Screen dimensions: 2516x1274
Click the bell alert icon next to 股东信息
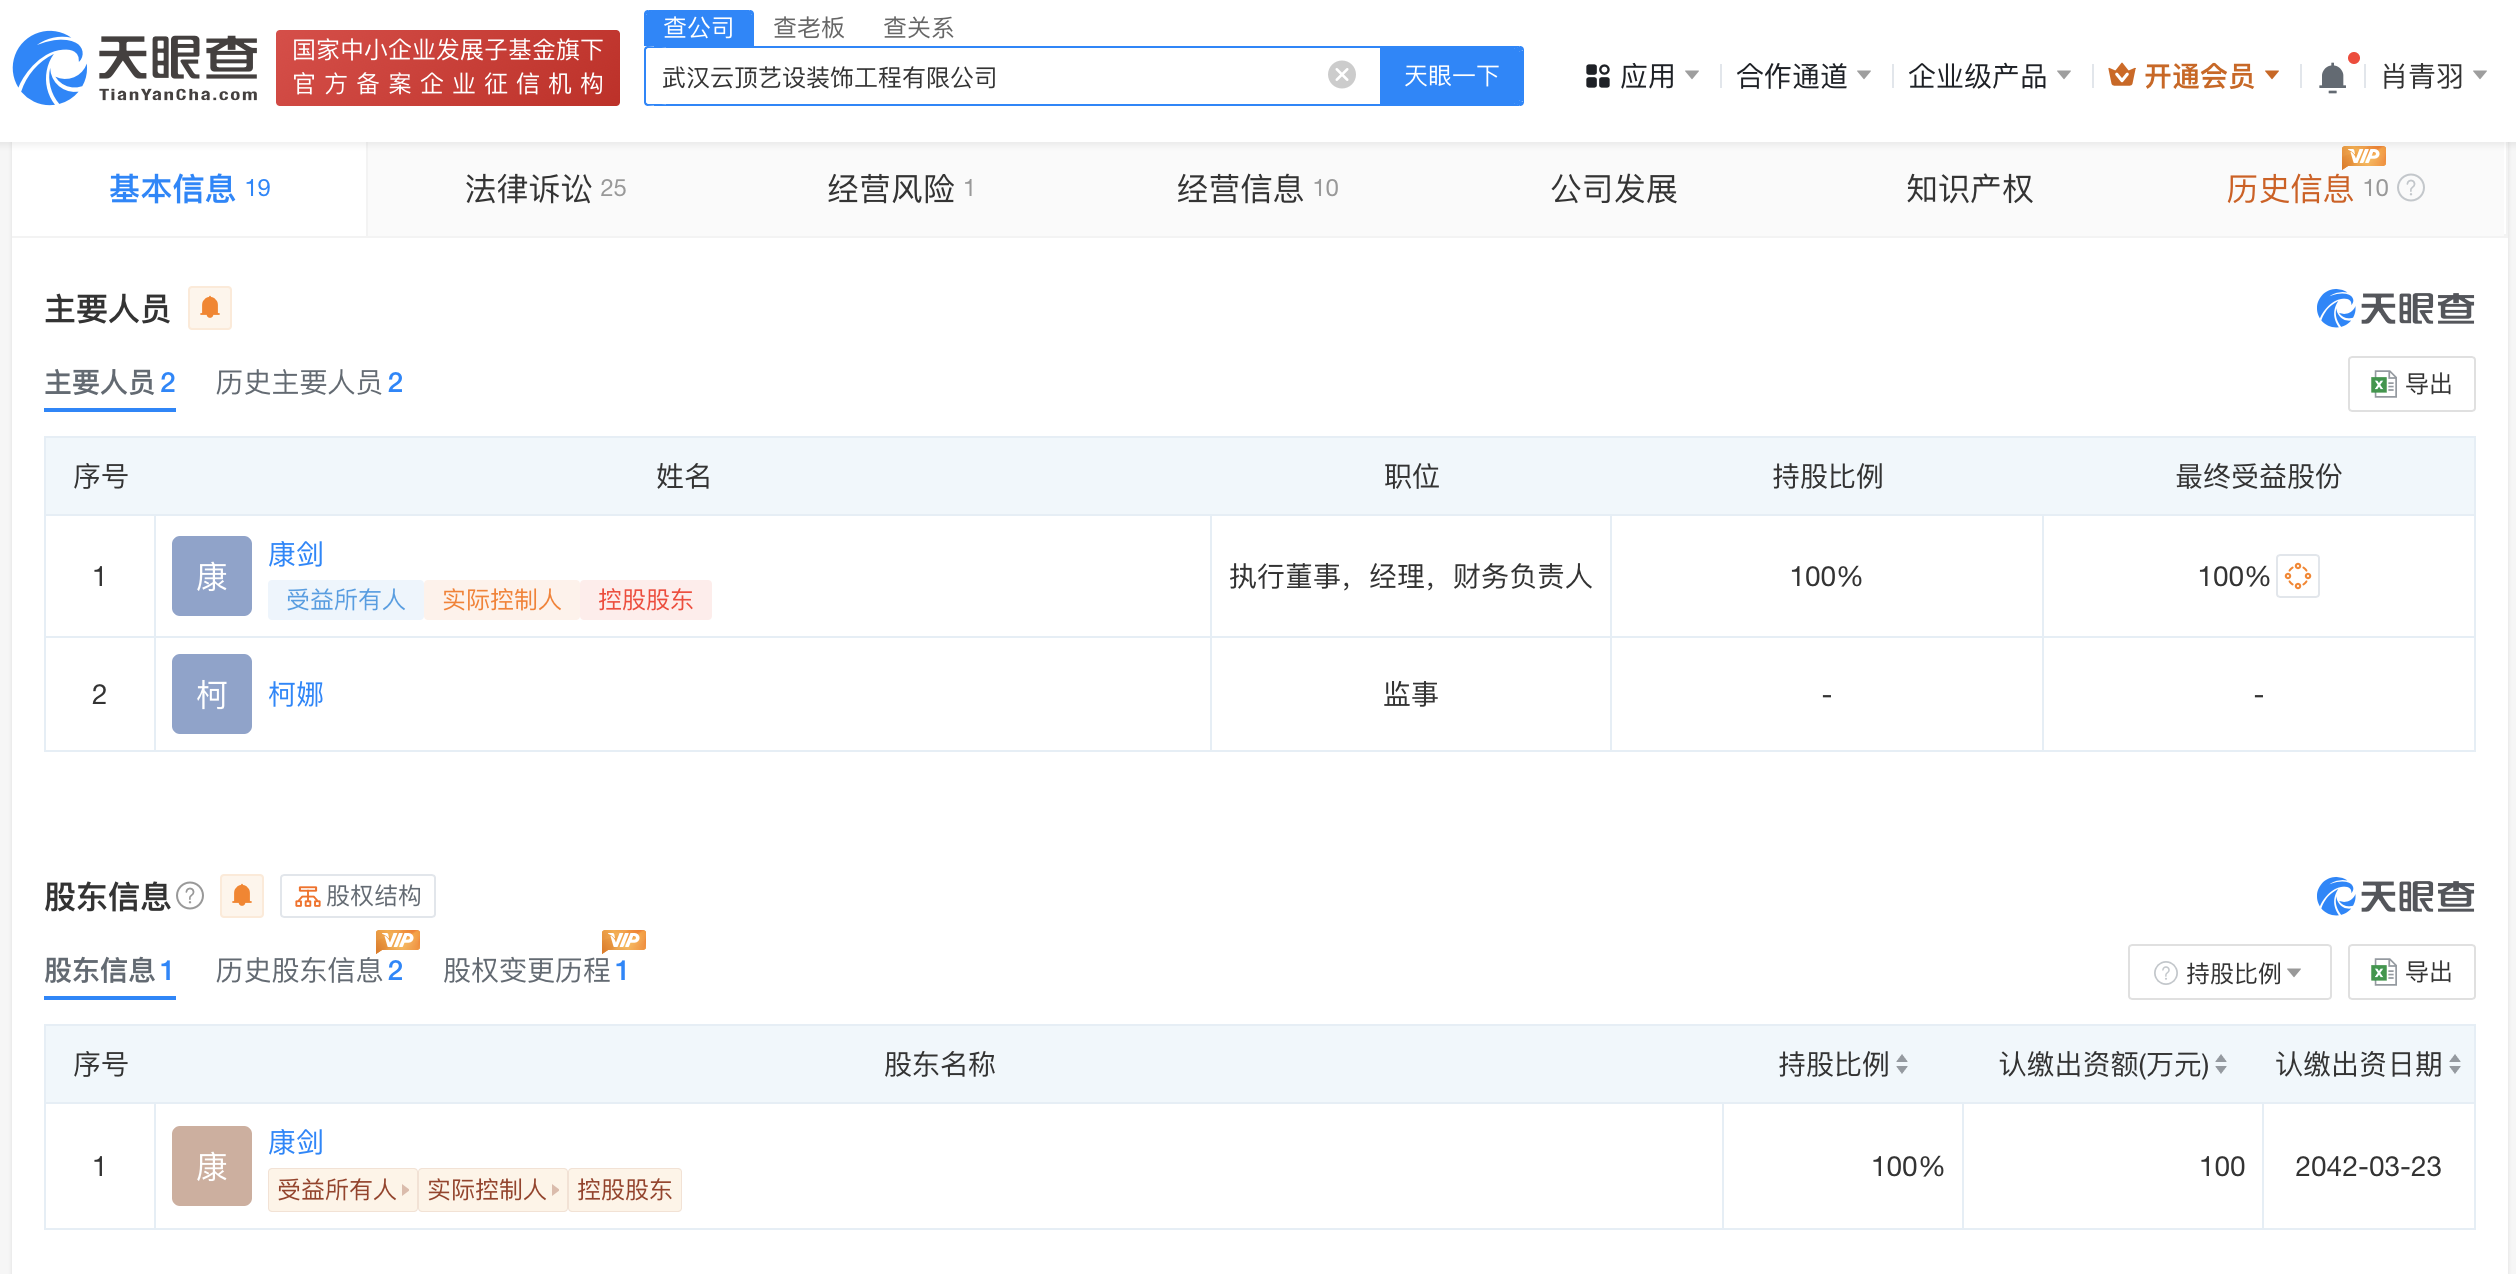(x=240, y=896)
